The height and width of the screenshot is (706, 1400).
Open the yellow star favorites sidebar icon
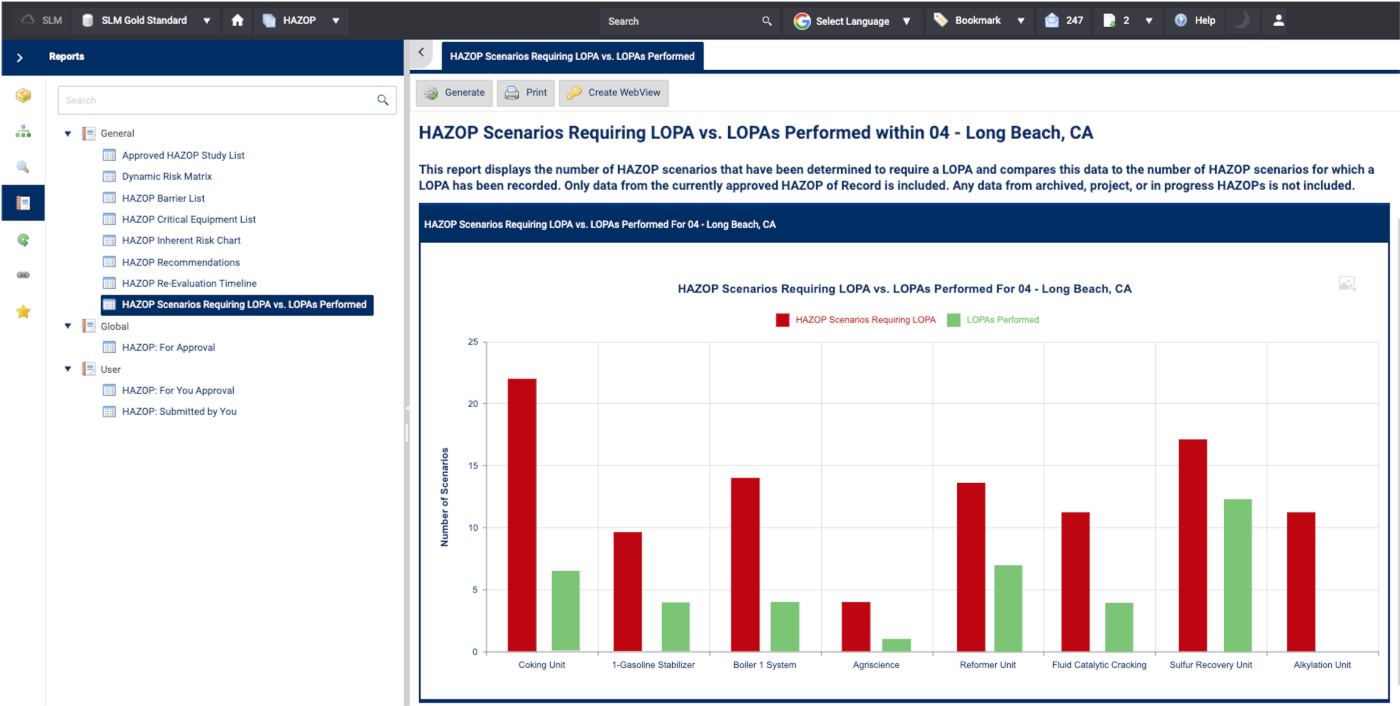[23, 312]
